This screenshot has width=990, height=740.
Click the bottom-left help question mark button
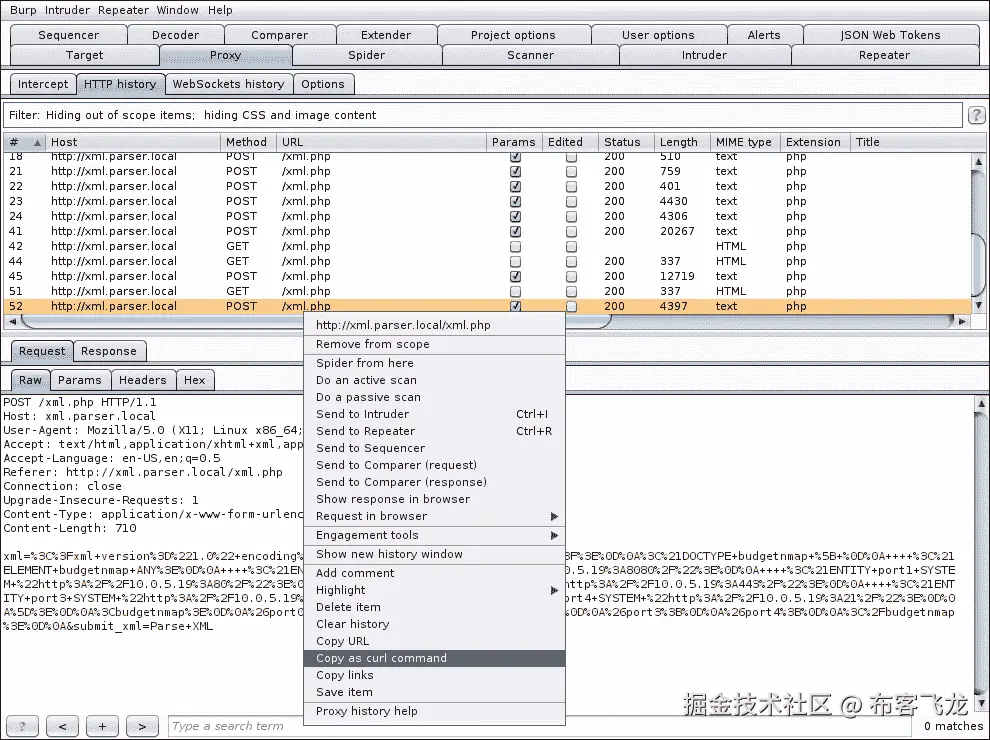pyautogui.click(x=22, y=726)
